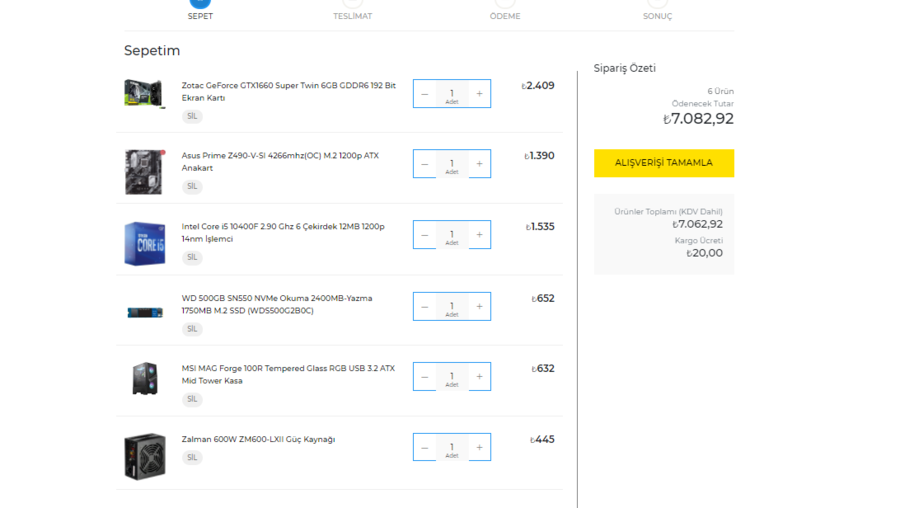The width and height of the screenshot is (900, 508).
Task: Decrease WD 500GB SN550 SSD quantity
Action: point(425,307)
